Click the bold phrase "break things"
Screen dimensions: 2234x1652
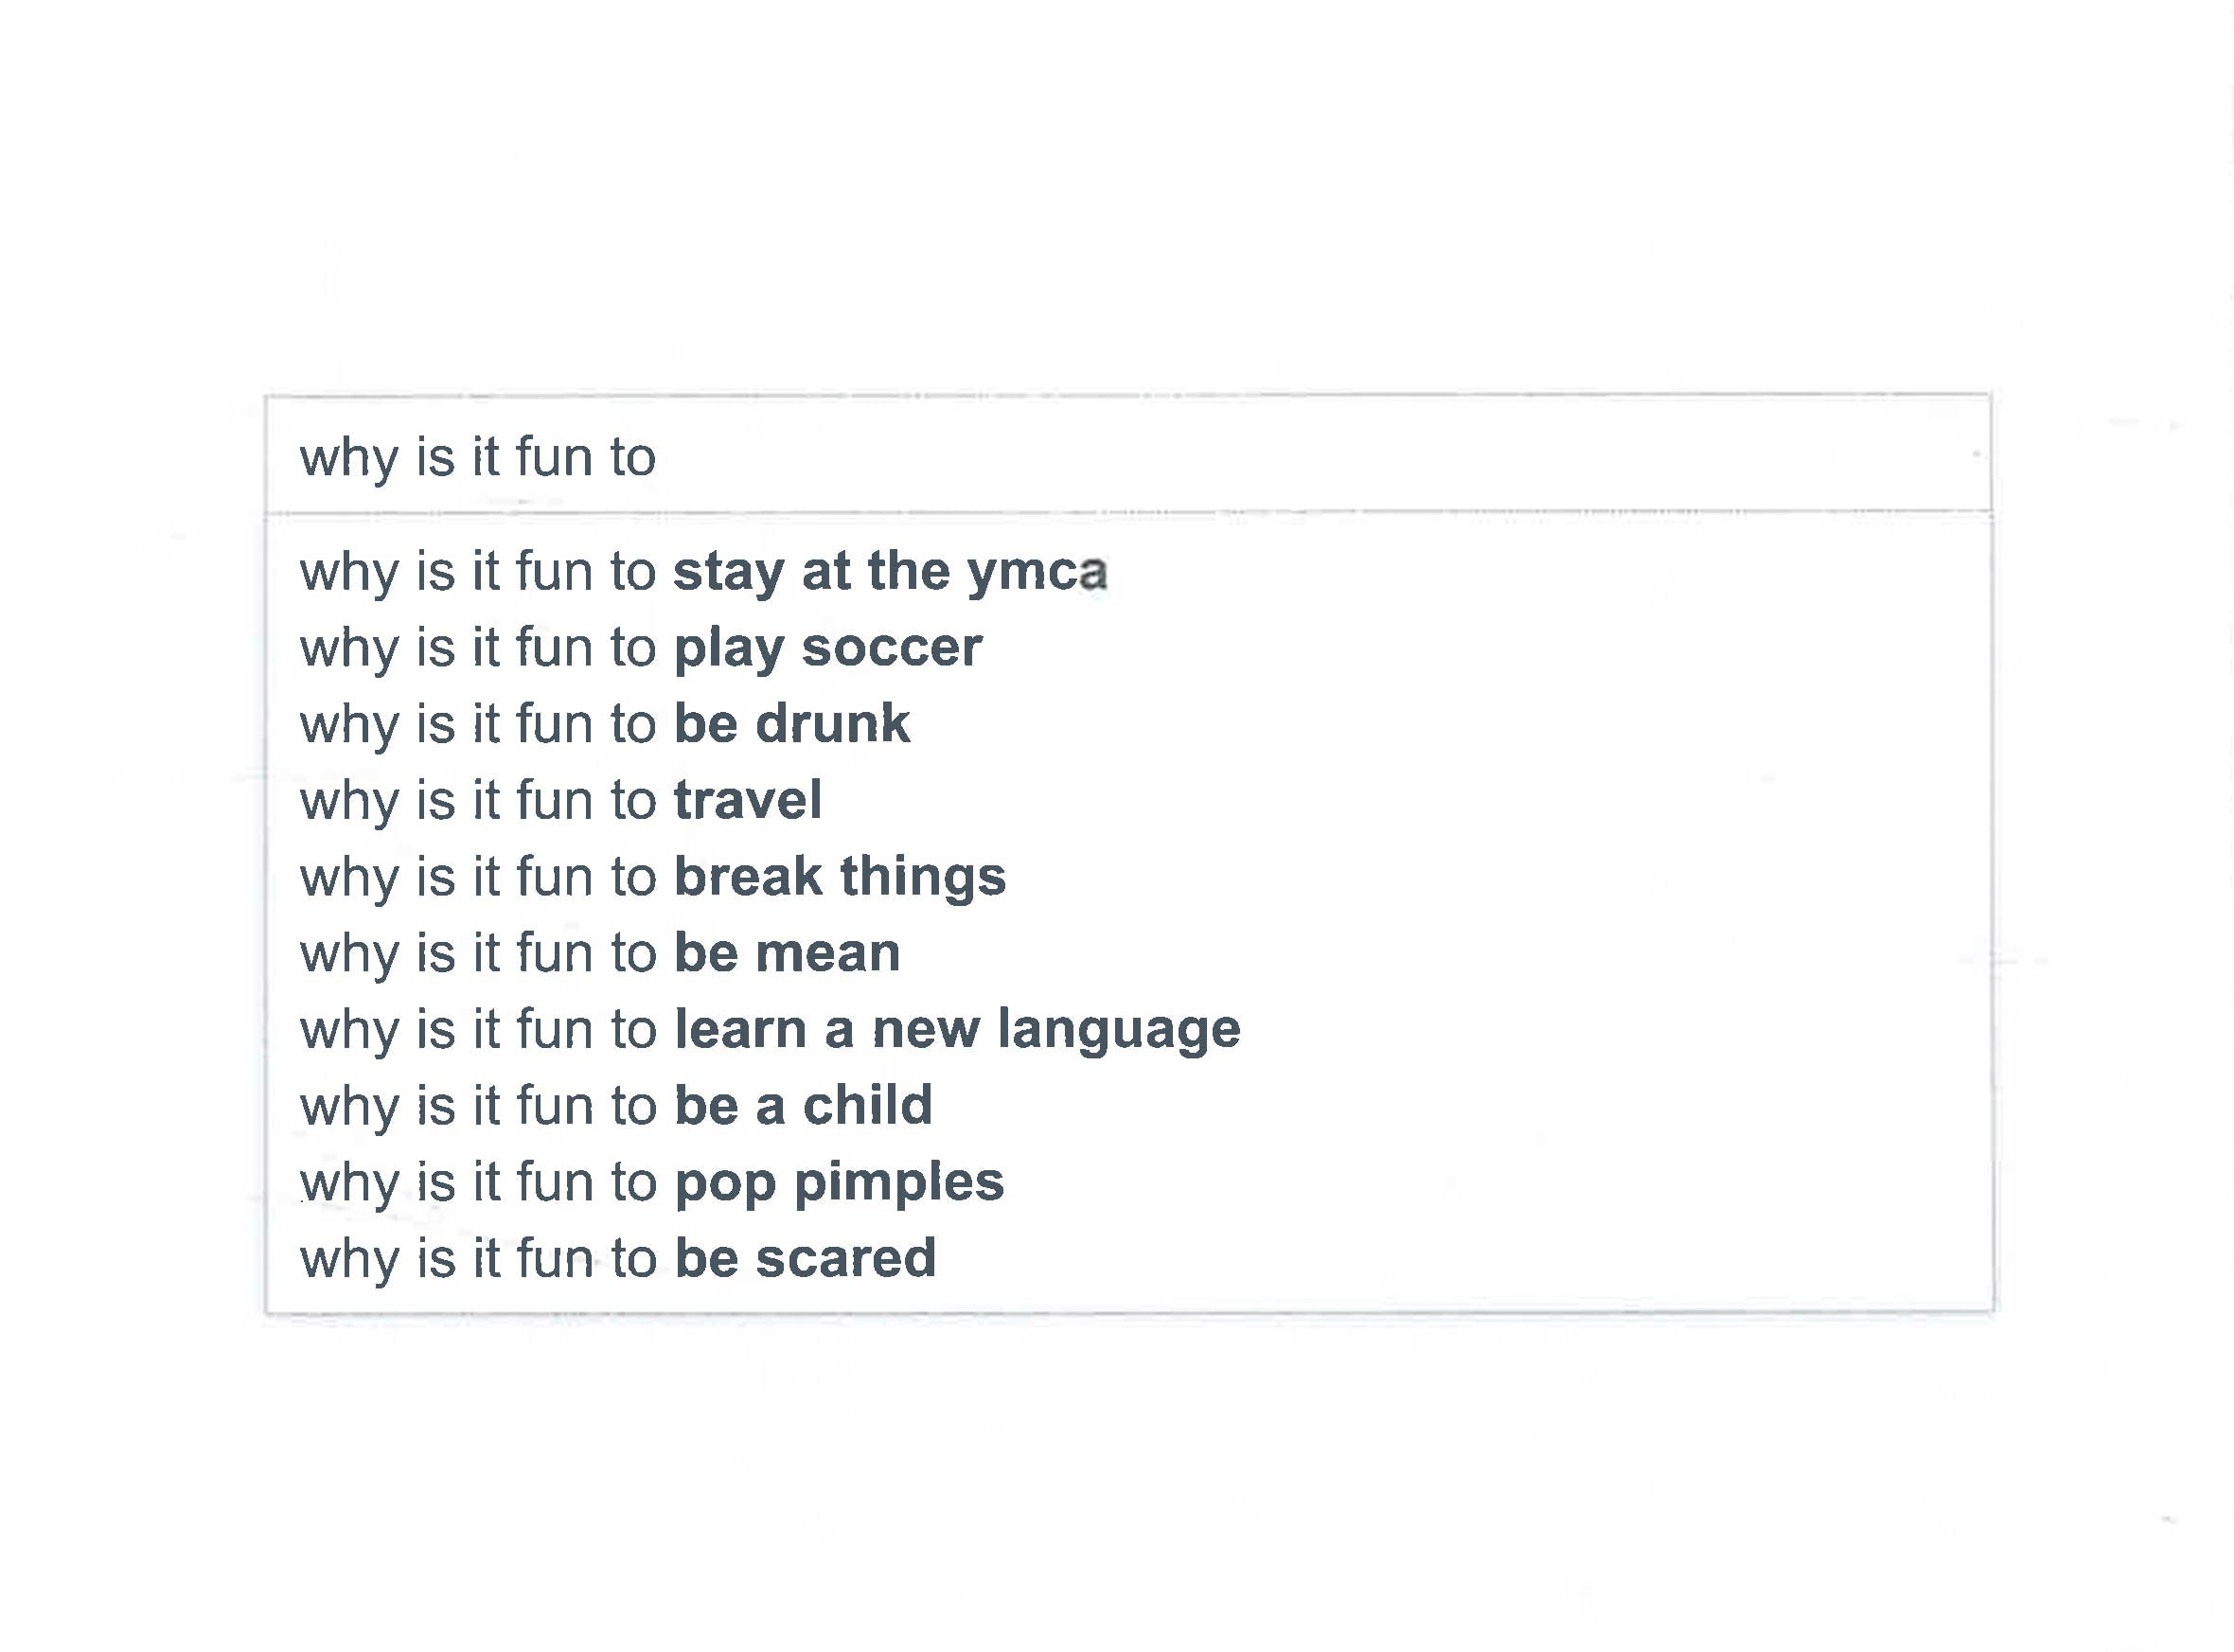coord(838,876)
